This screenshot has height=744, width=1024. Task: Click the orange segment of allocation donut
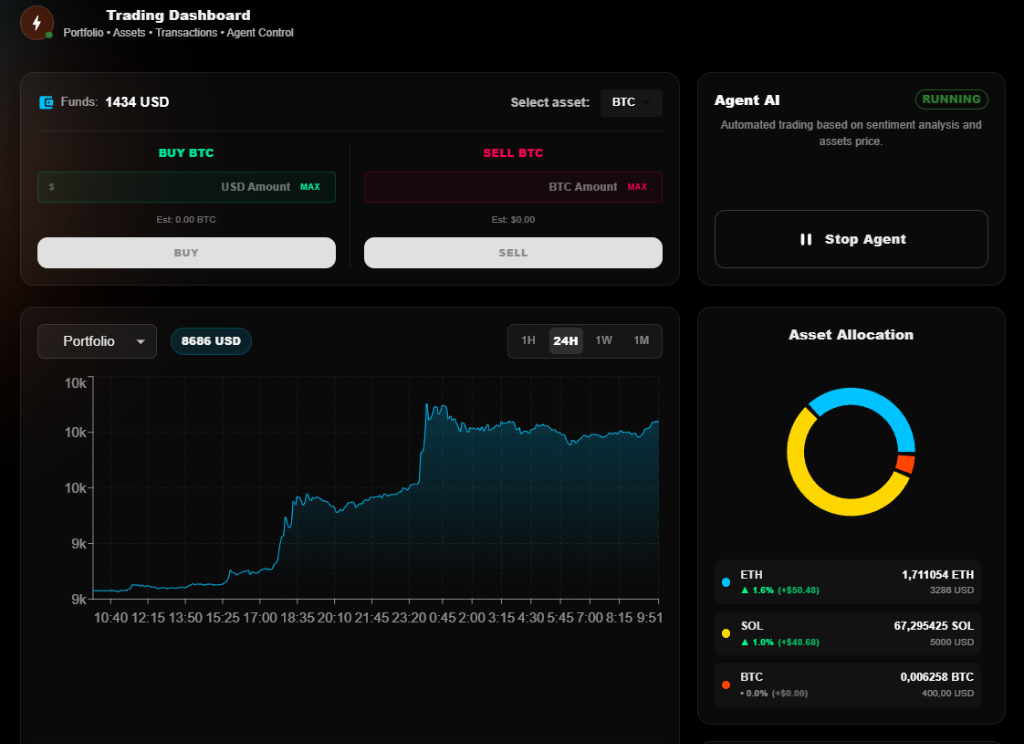(904, 464)
